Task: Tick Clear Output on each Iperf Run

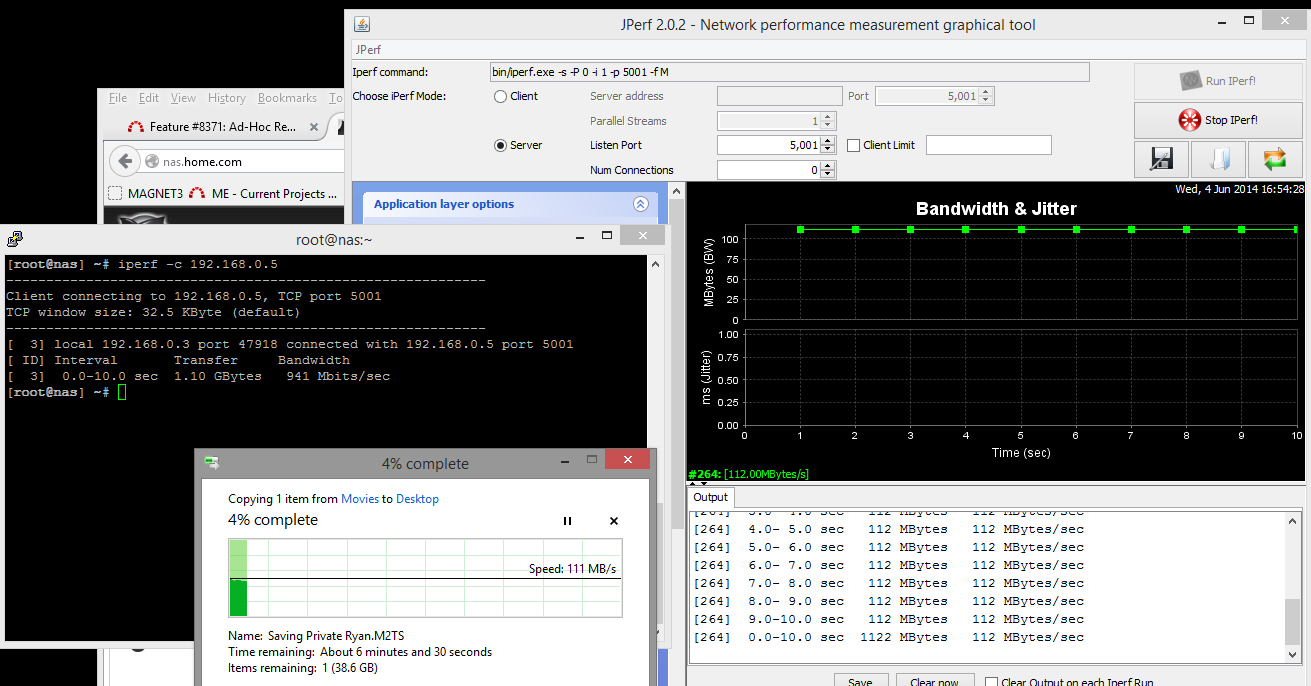Action: [991, 682]
